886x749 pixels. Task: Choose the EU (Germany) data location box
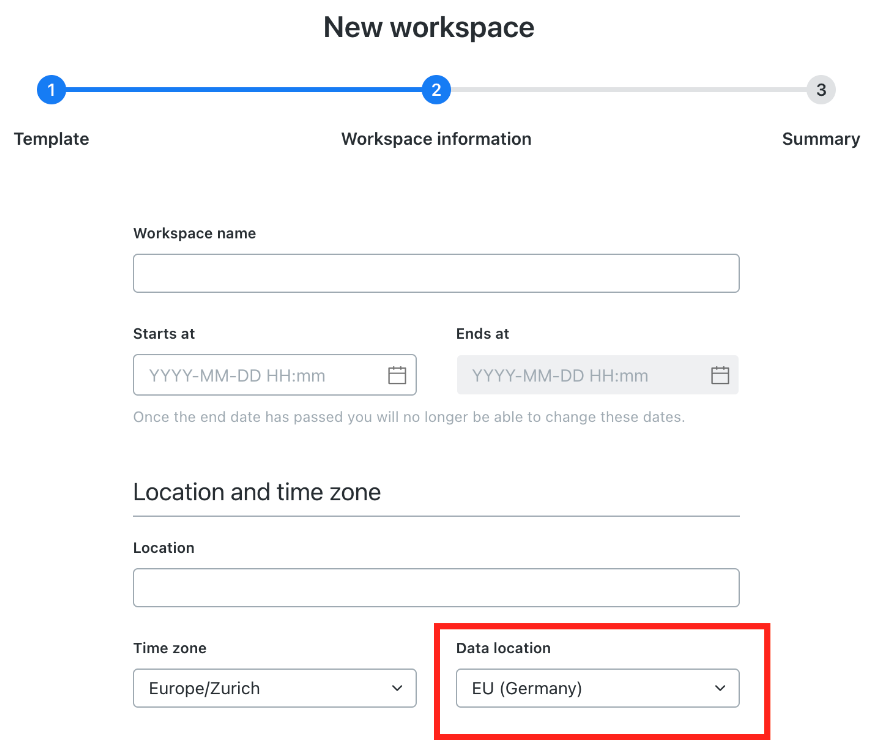[x=598, y=688]
